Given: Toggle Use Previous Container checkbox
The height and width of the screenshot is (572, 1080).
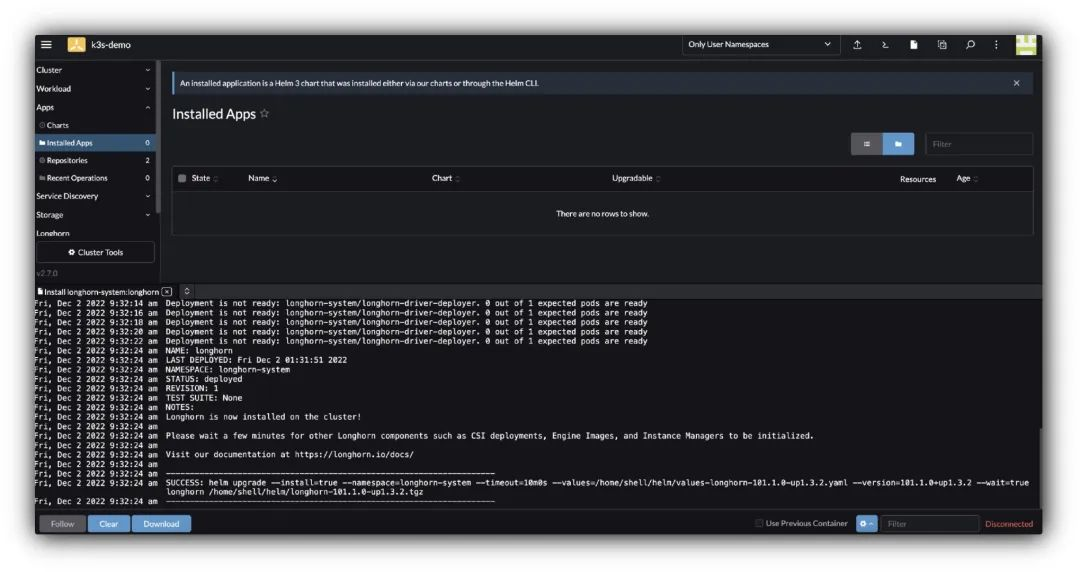Looking at the screenshot, I should tap(759, 524).
